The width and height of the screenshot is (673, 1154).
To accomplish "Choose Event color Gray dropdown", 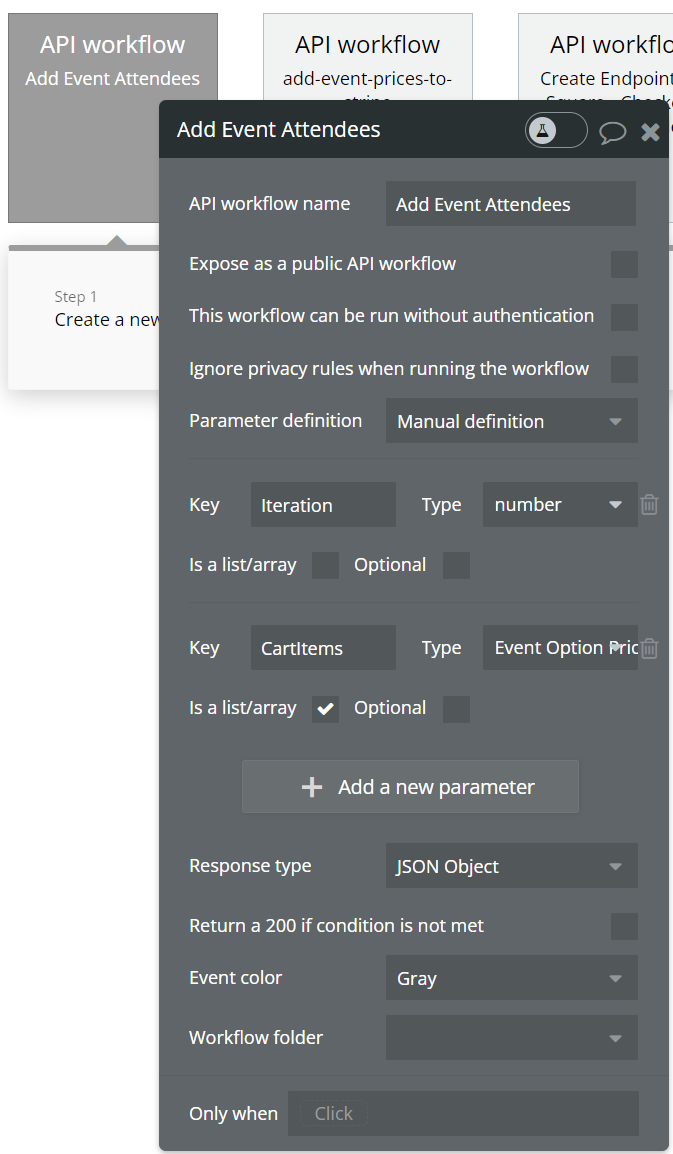I will pos(511,978).
